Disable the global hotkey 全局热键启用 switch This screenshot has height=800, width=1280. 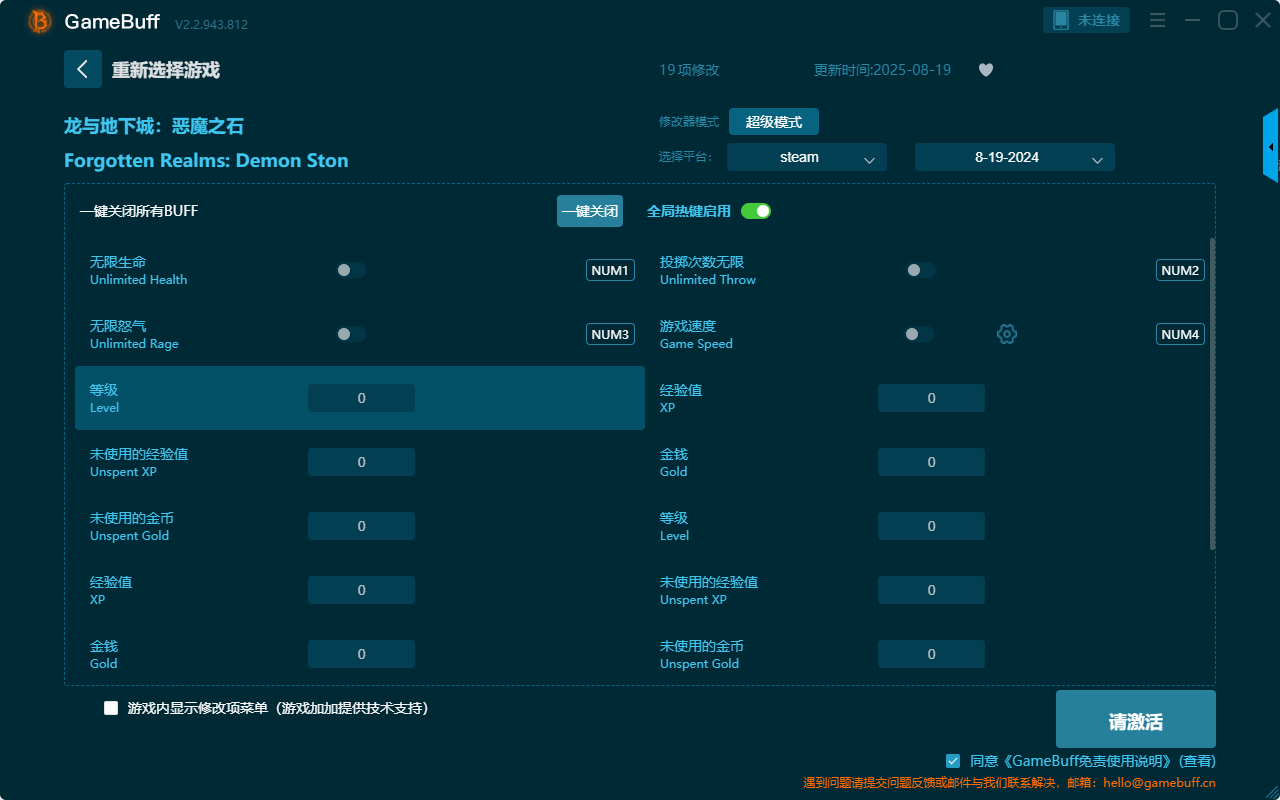[x=756, y=211]
